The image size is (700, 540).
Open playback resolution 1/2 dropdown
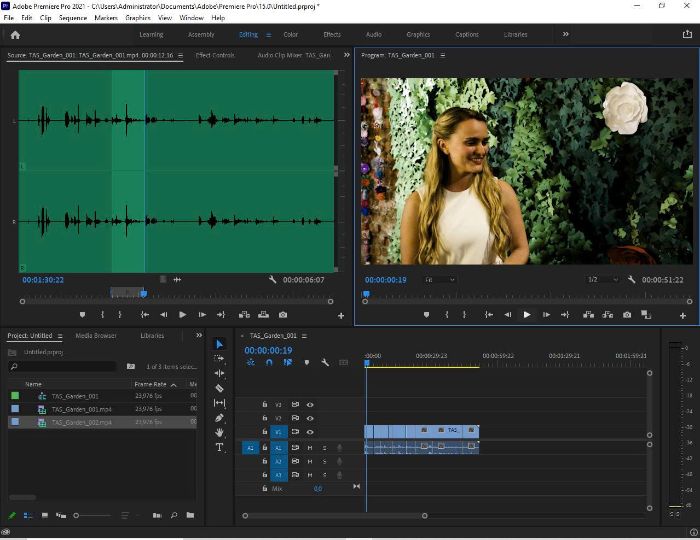(602, 279)
